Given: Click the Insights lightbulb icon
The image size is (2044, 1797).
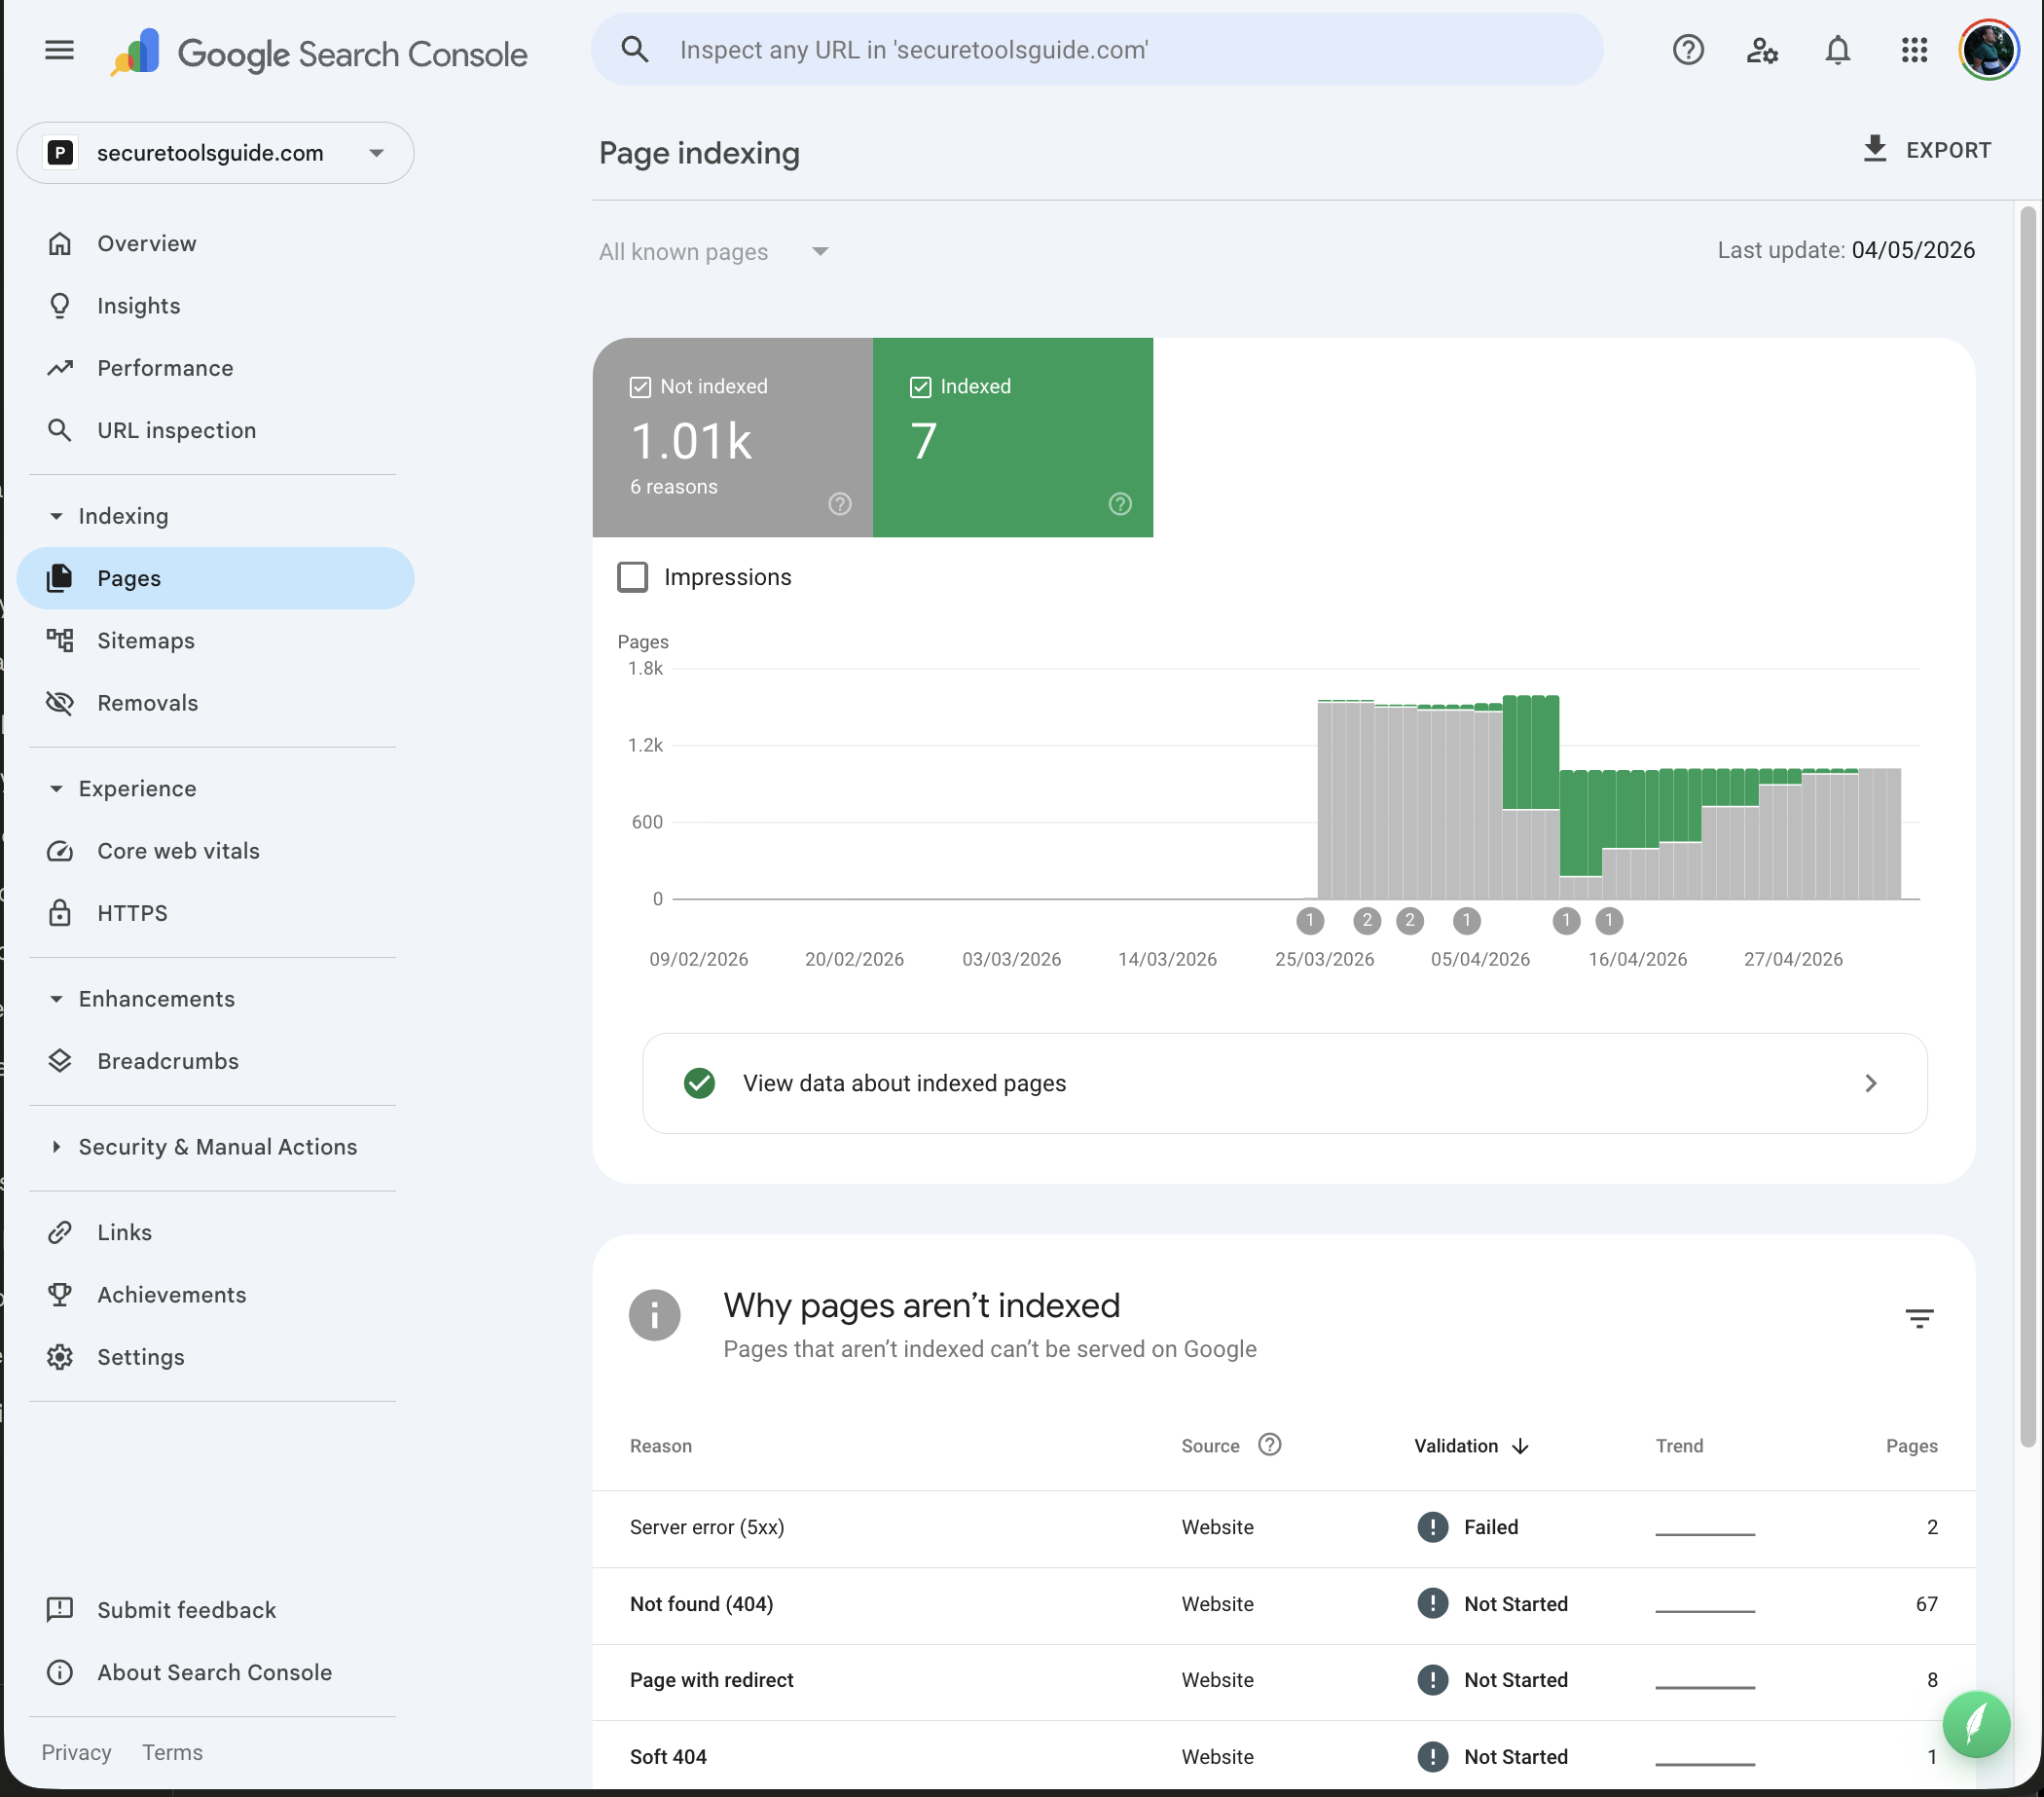Looking at the screenshot, I should tap(60, 305).
